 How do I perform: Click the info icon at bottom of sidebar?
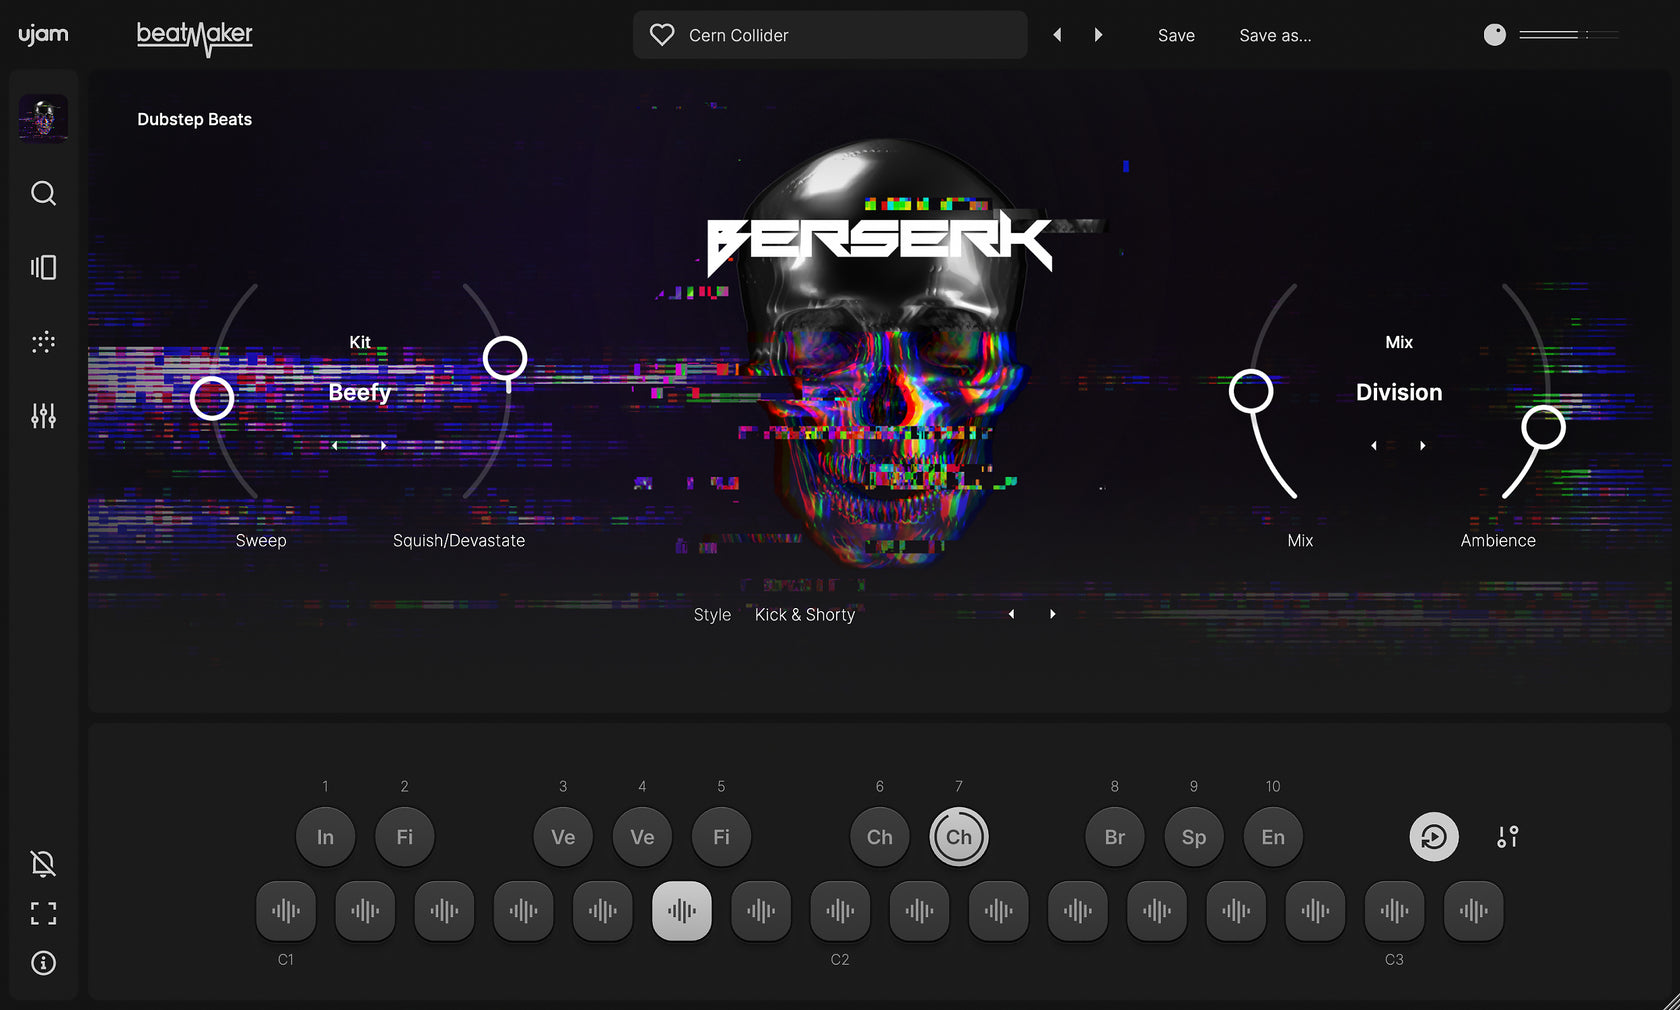click(43, 963)
